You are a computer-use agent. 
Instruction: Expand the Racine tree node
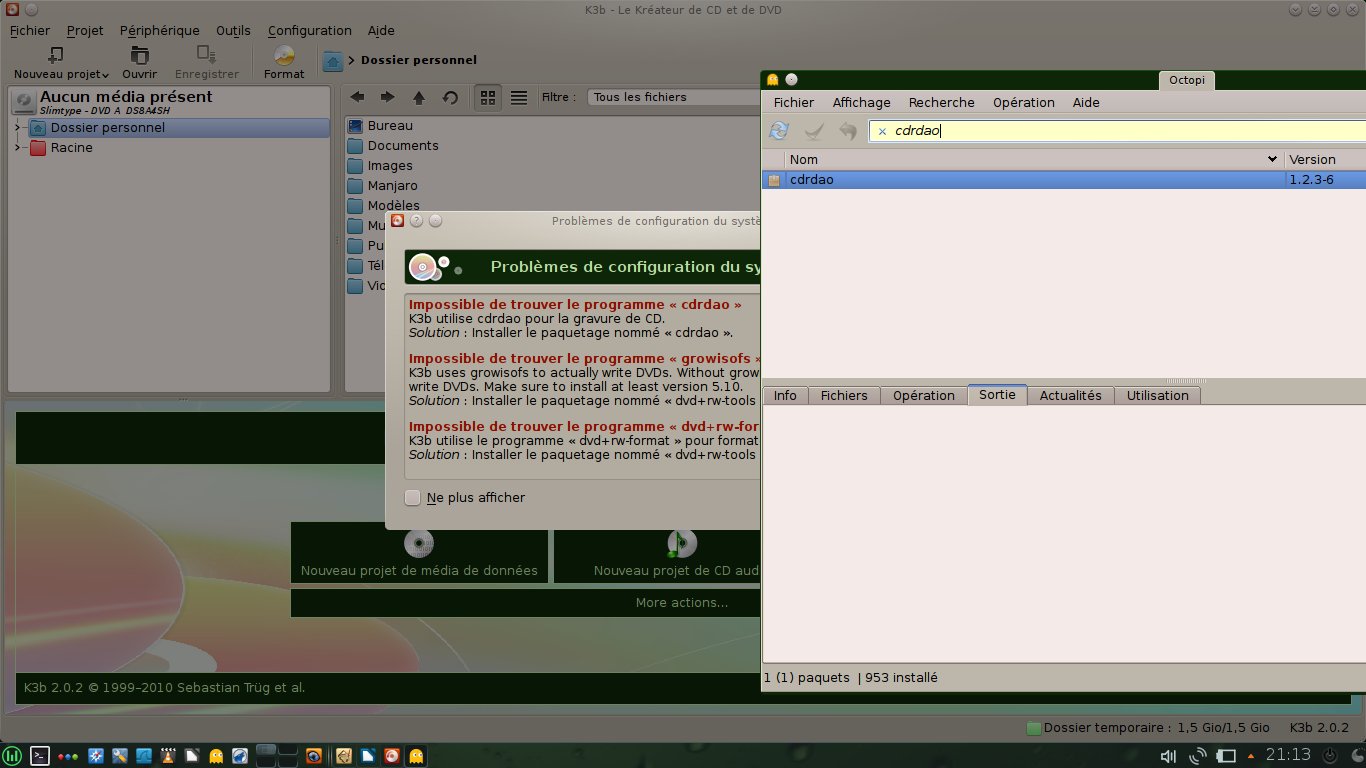[17, 147]
